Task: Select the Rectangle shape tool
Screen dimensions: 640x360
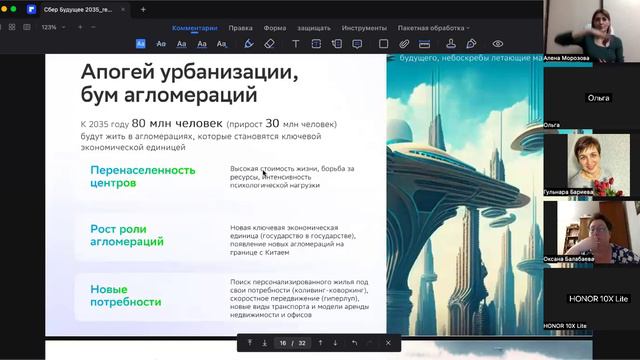Action: click(383, 44)
